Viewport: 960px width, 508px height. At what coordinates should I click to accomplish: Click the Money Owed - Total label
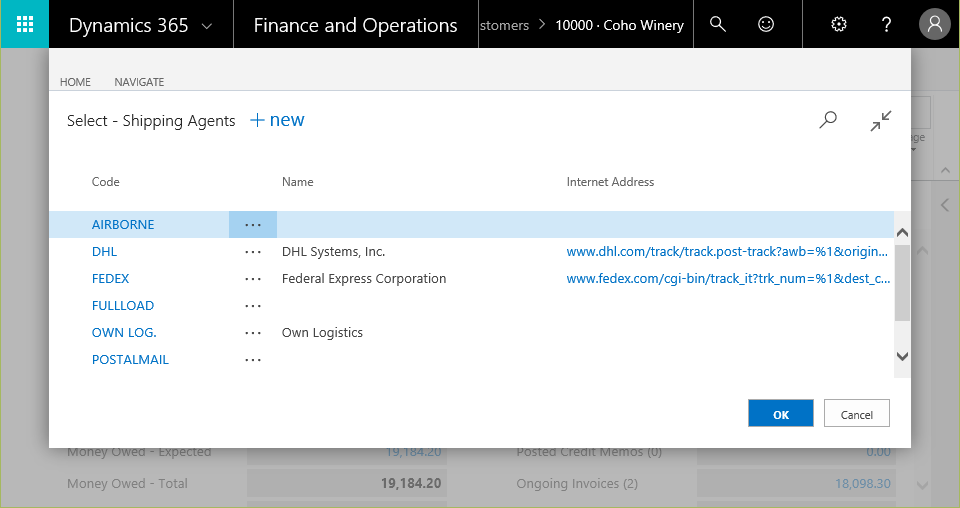(x=127, y=483)
